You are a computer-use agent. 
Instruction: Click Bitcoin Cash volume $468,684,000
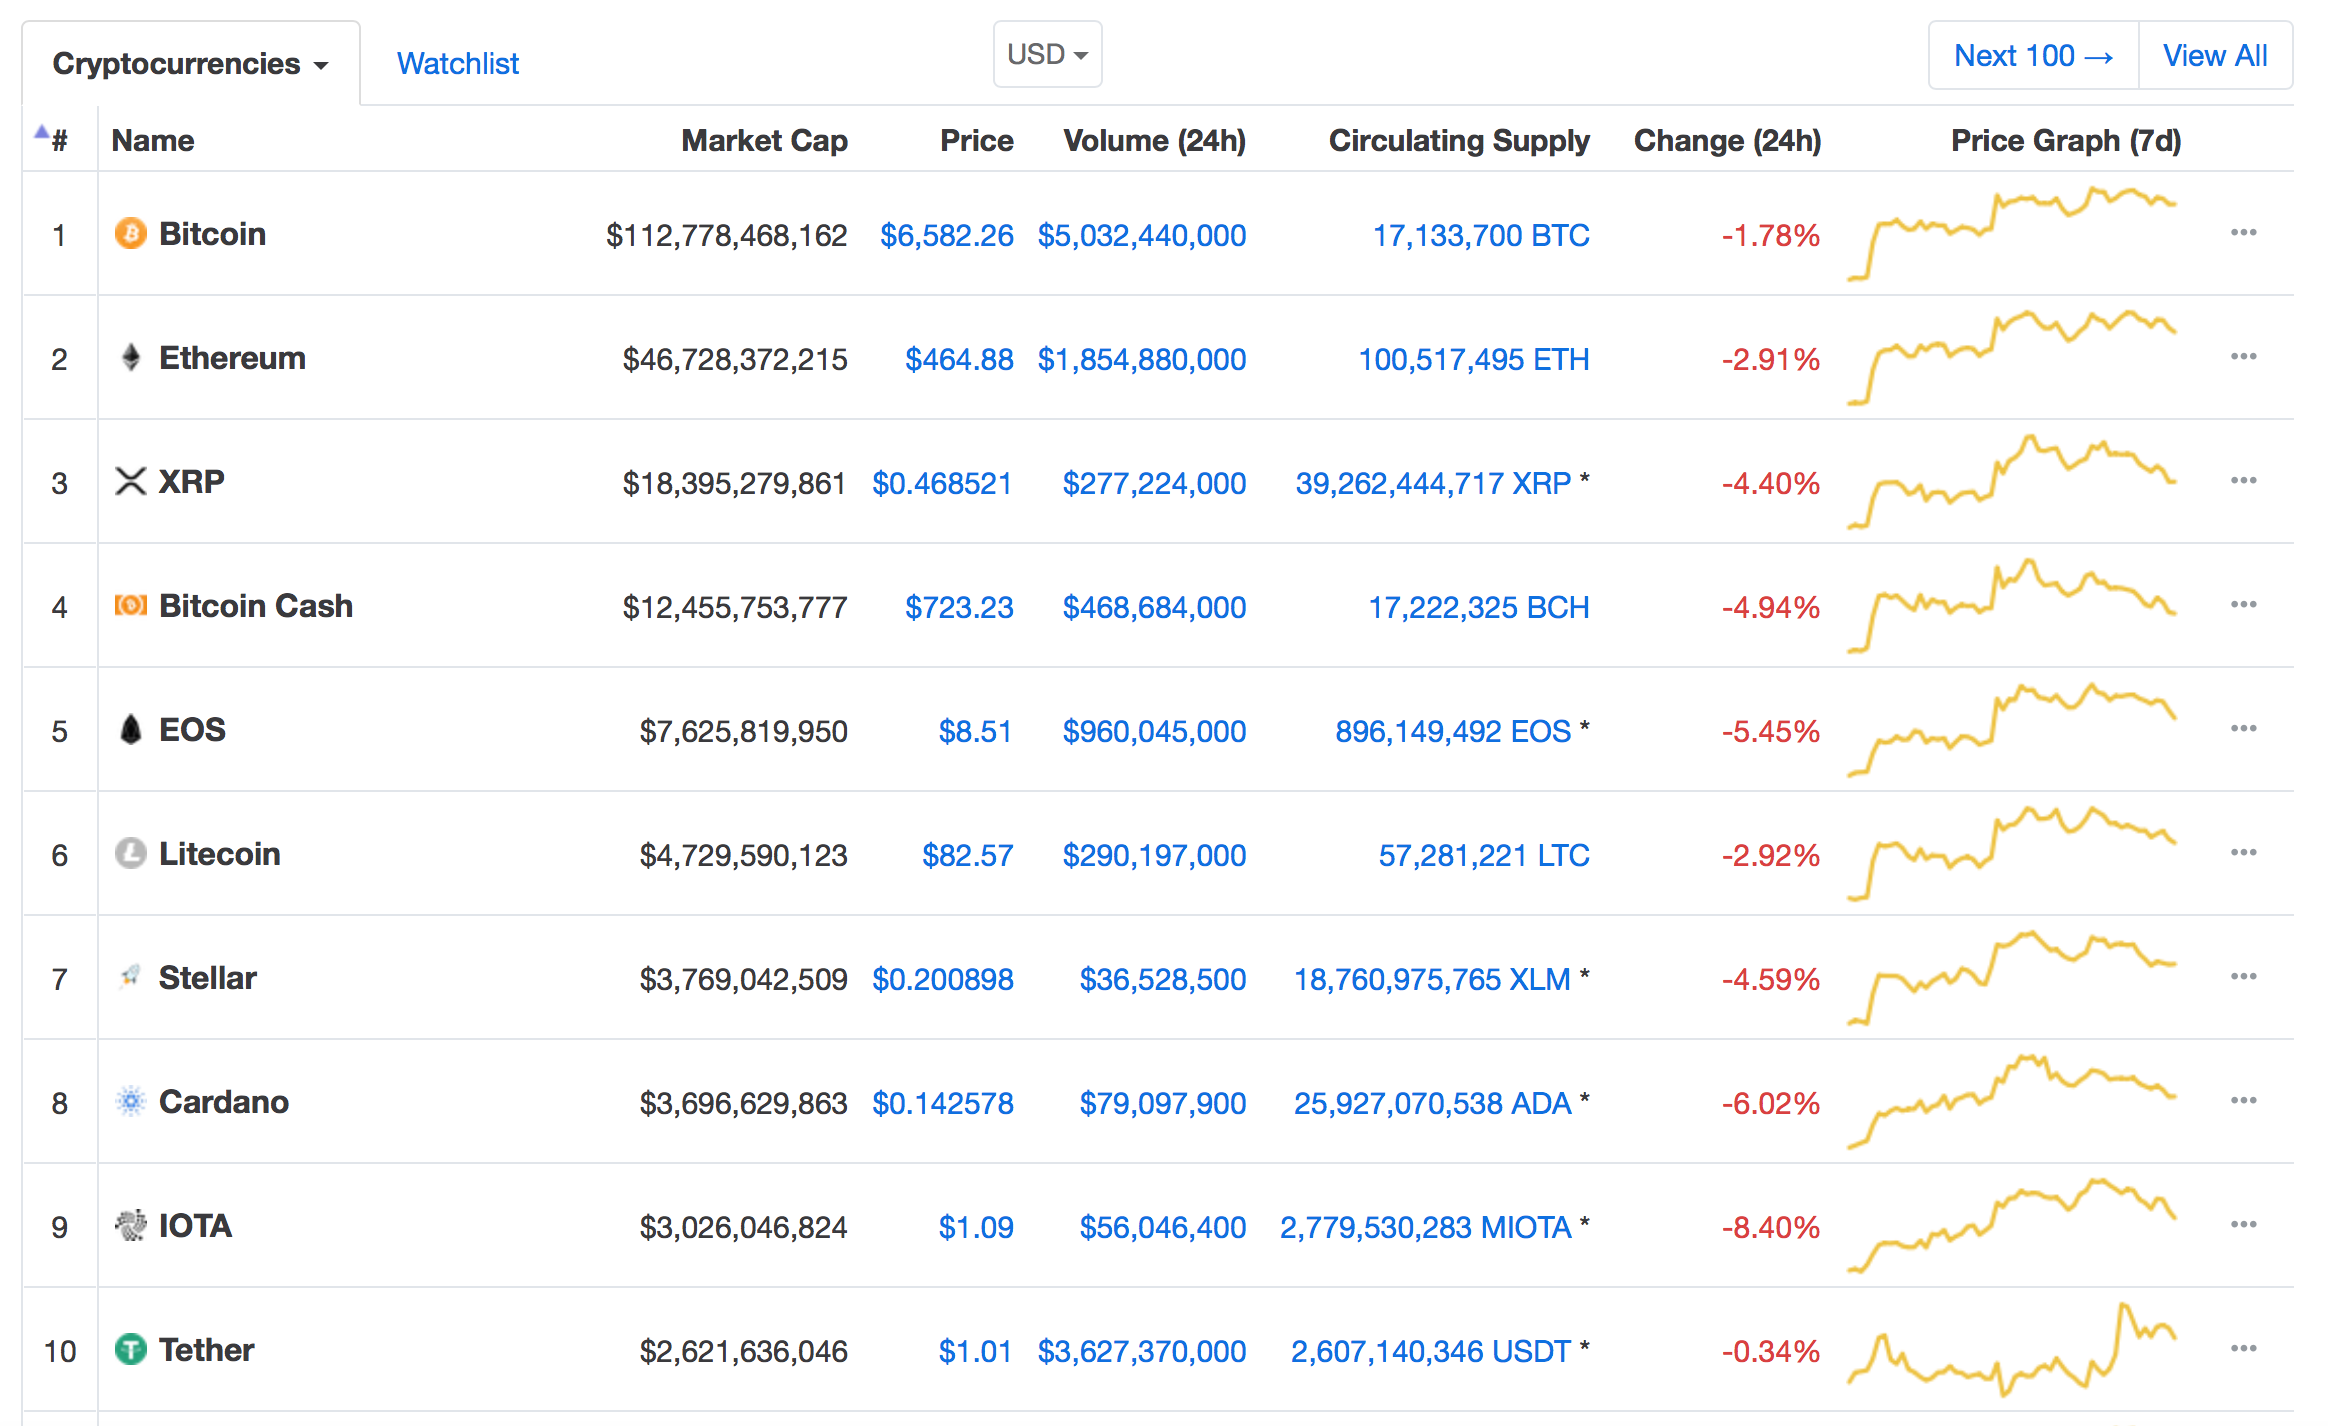[1154, 607]
